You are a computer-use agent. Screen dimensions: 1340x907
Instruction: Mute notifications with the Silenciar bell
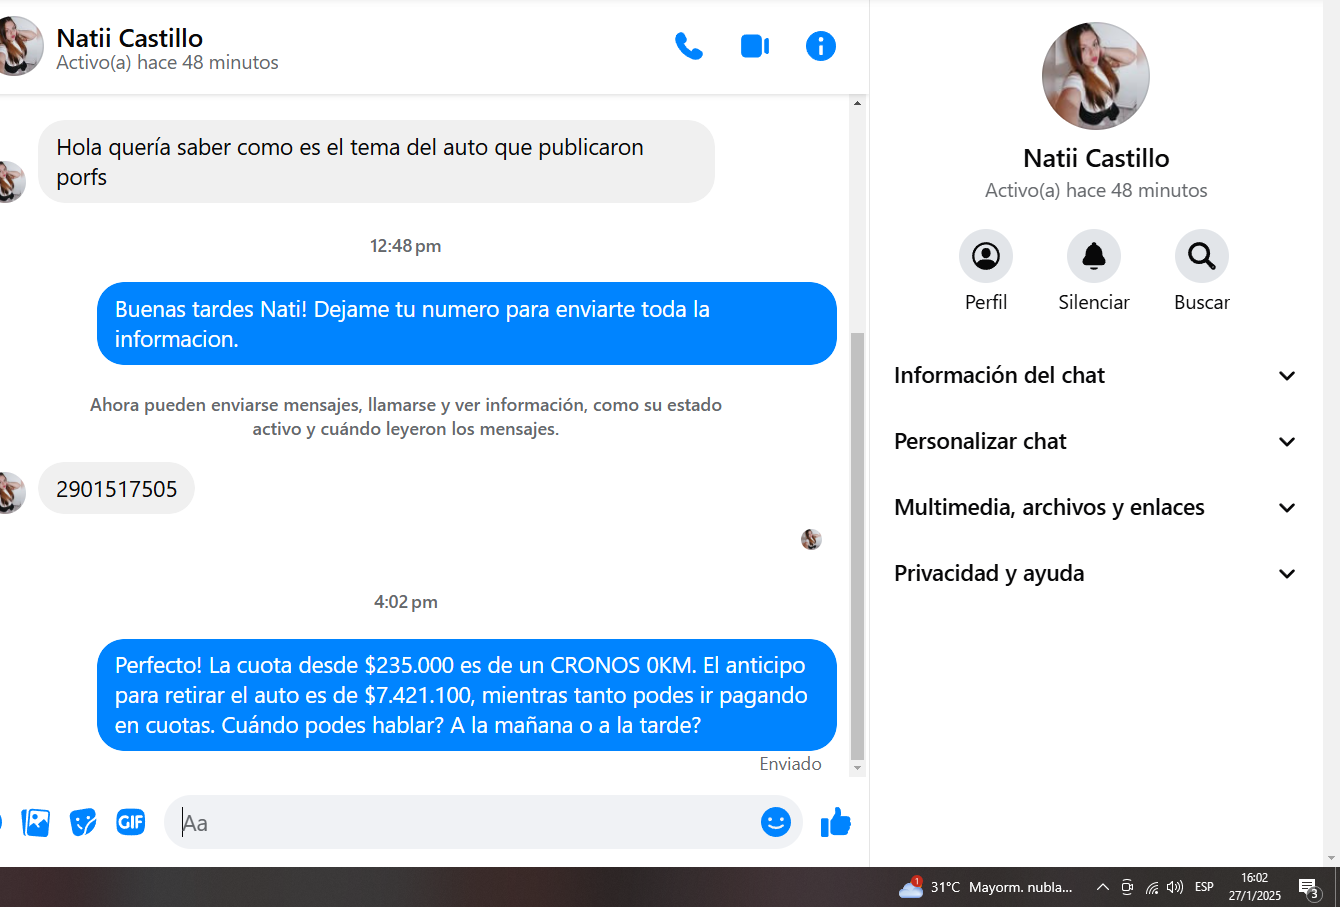(x=1094, y=256)
